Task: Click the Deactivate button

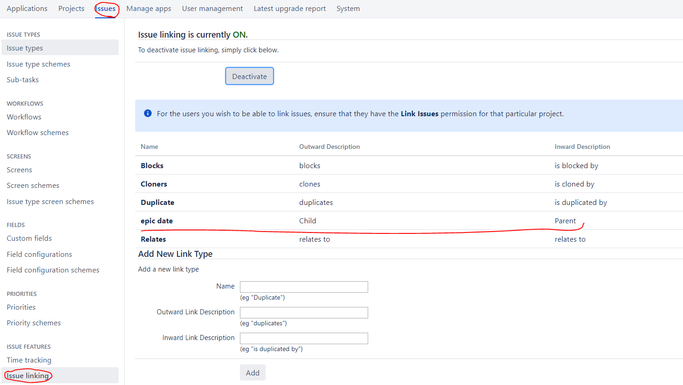Action: pyautogui.click(x=249, y=76)
